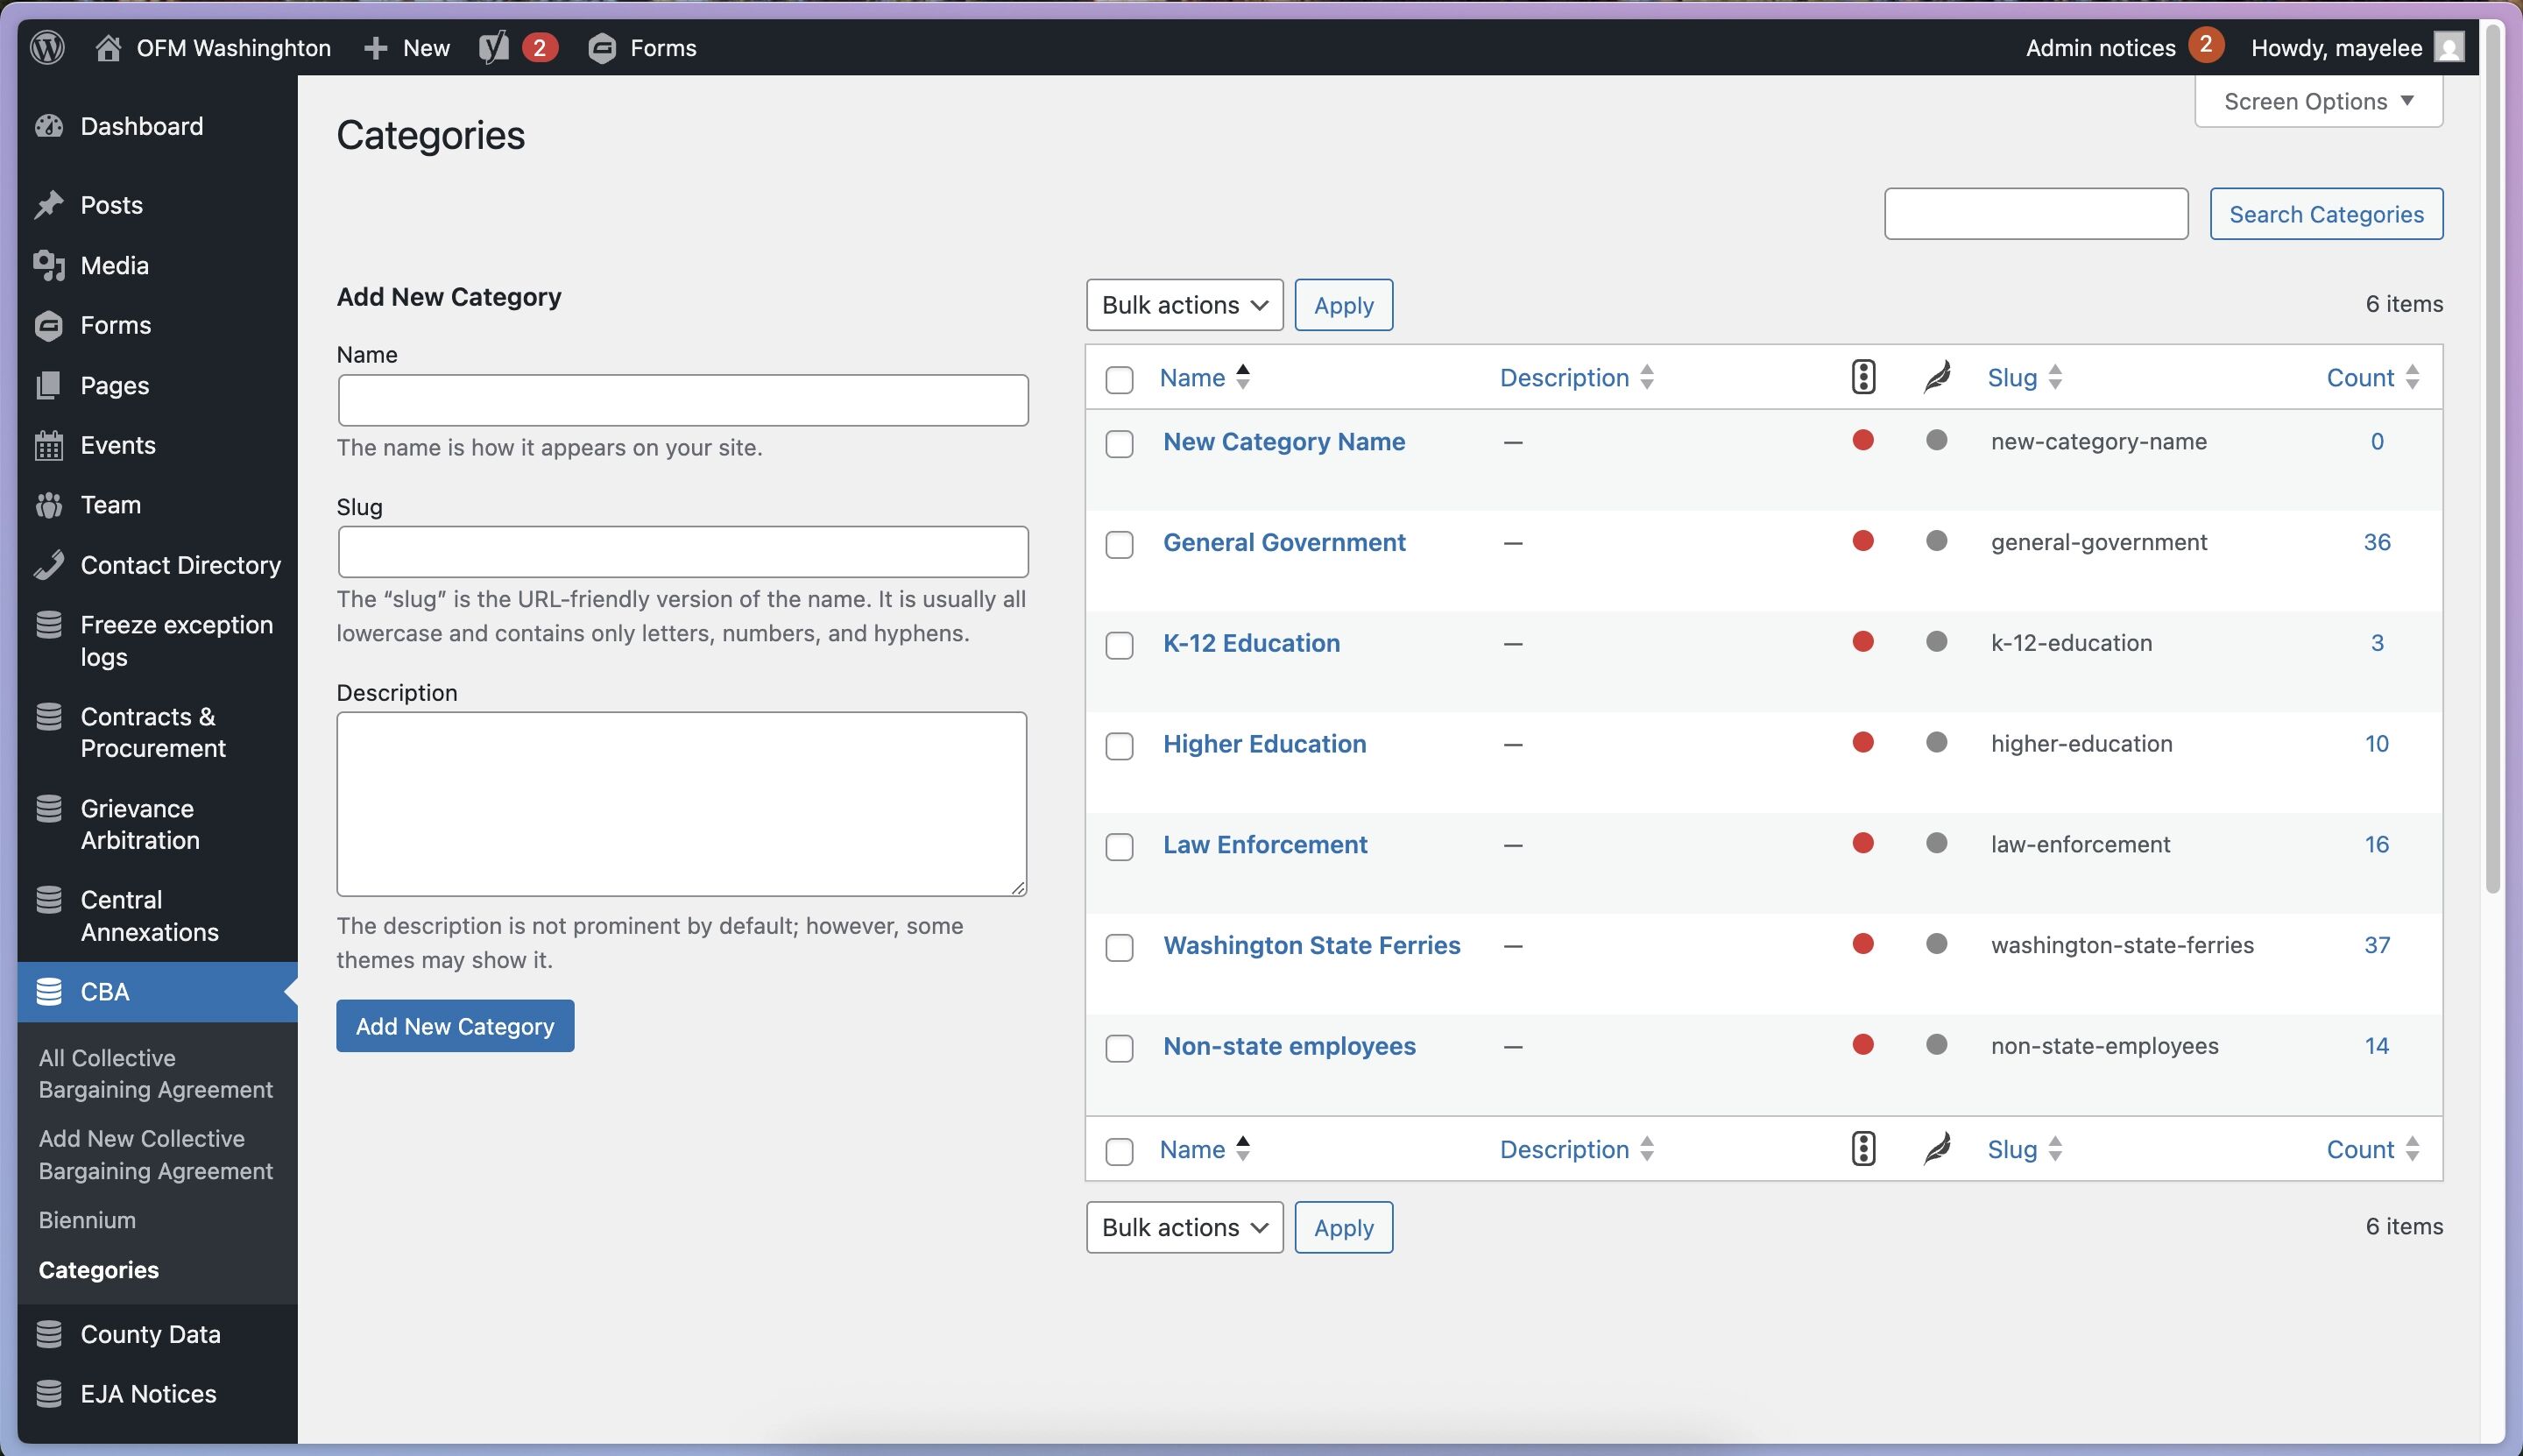The height and width of the screenshot is (1456, 2523).
Task: Click the category search input field
Action: pyautogui.click(x=2035, y=214)
